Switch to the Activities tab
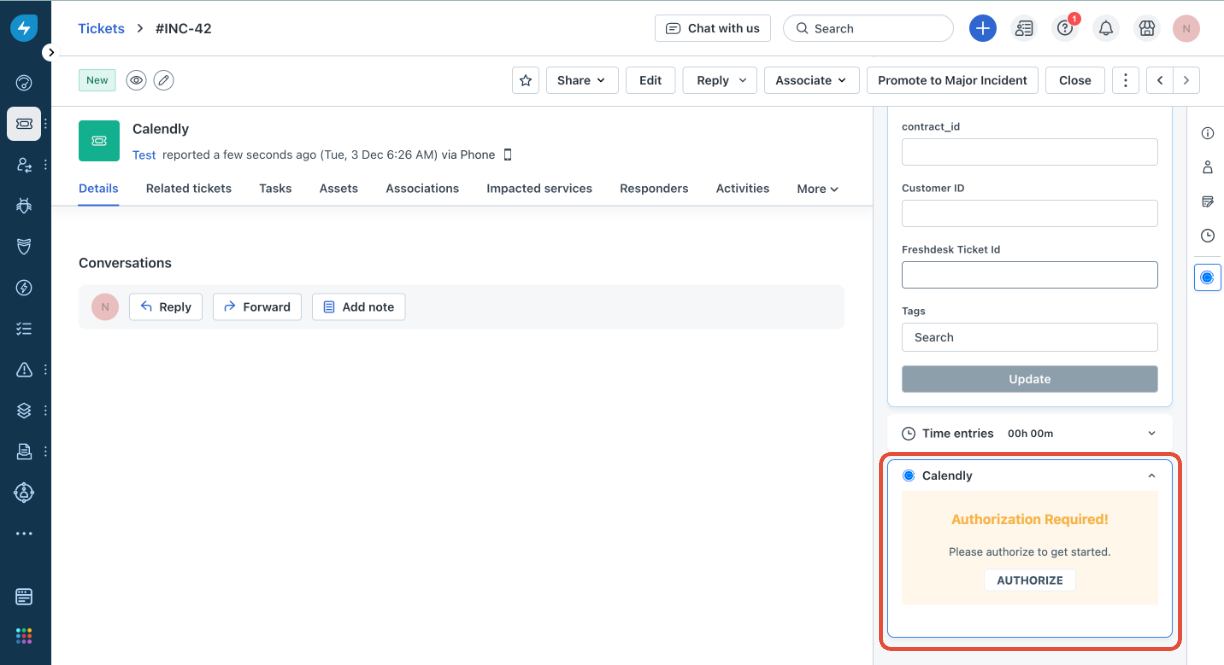Screen dimensions: 1224x665 (743, 188)
